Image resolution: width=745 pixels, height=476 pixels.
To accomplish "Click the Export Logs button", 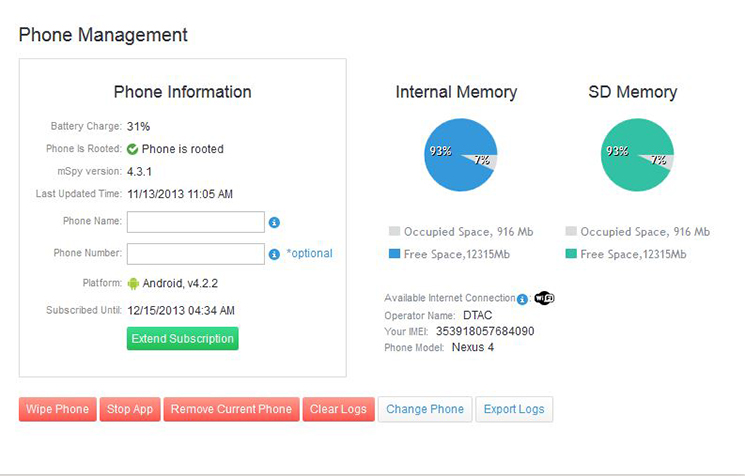I will (x=514, y=409).
